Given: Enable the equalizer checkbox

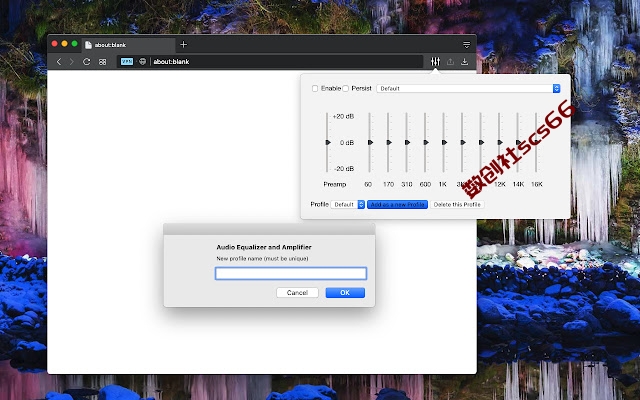Looking at the screenshot, I should tap(315, 89).
